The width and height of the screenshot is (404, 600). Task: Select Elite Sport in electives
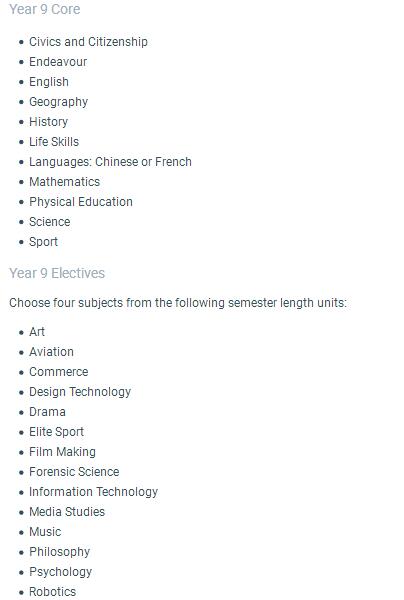click(56, 432)
